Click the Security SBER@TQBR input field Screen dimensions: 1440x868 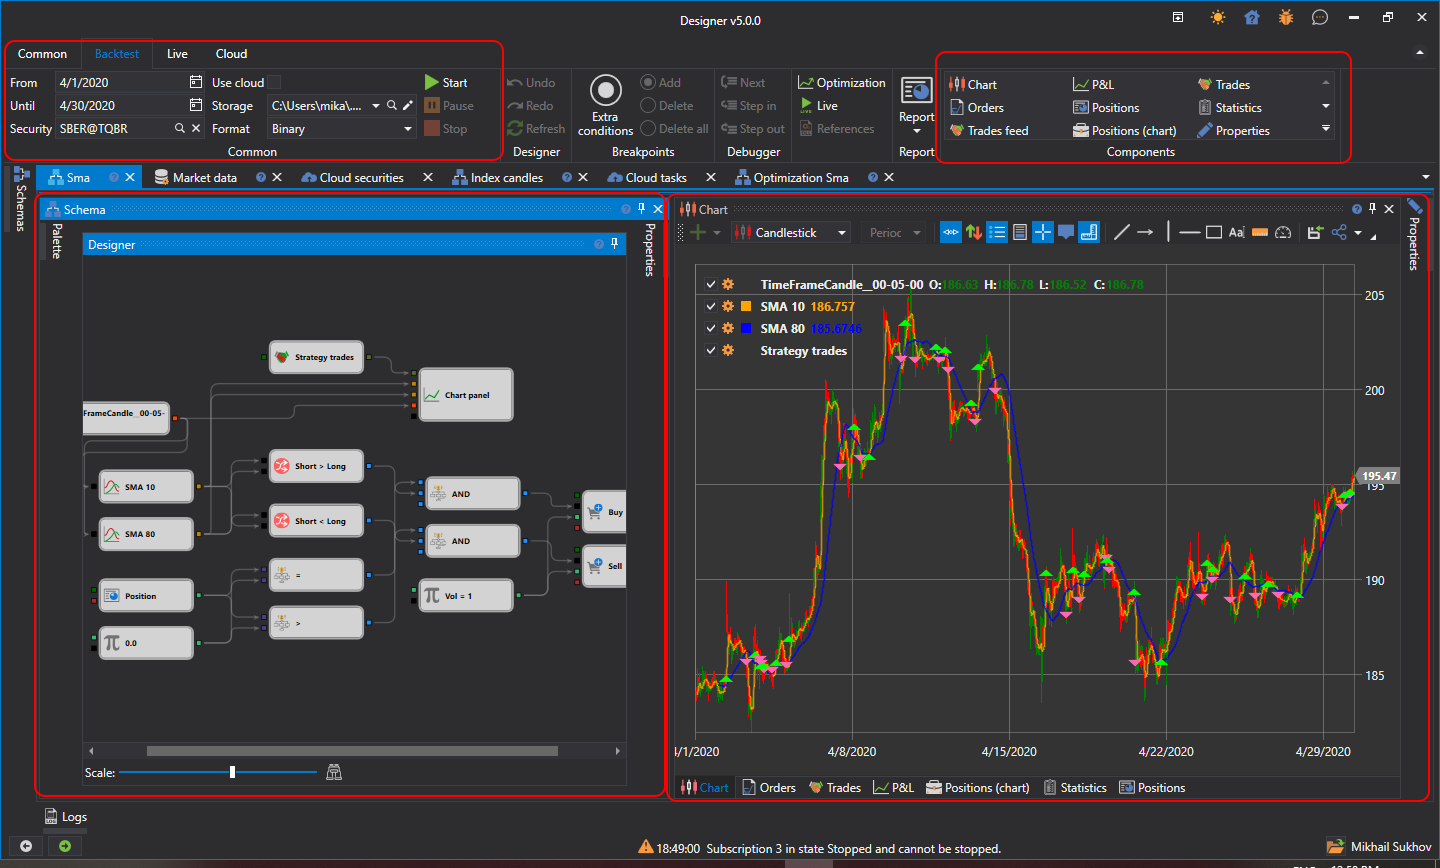pos(114,129)
